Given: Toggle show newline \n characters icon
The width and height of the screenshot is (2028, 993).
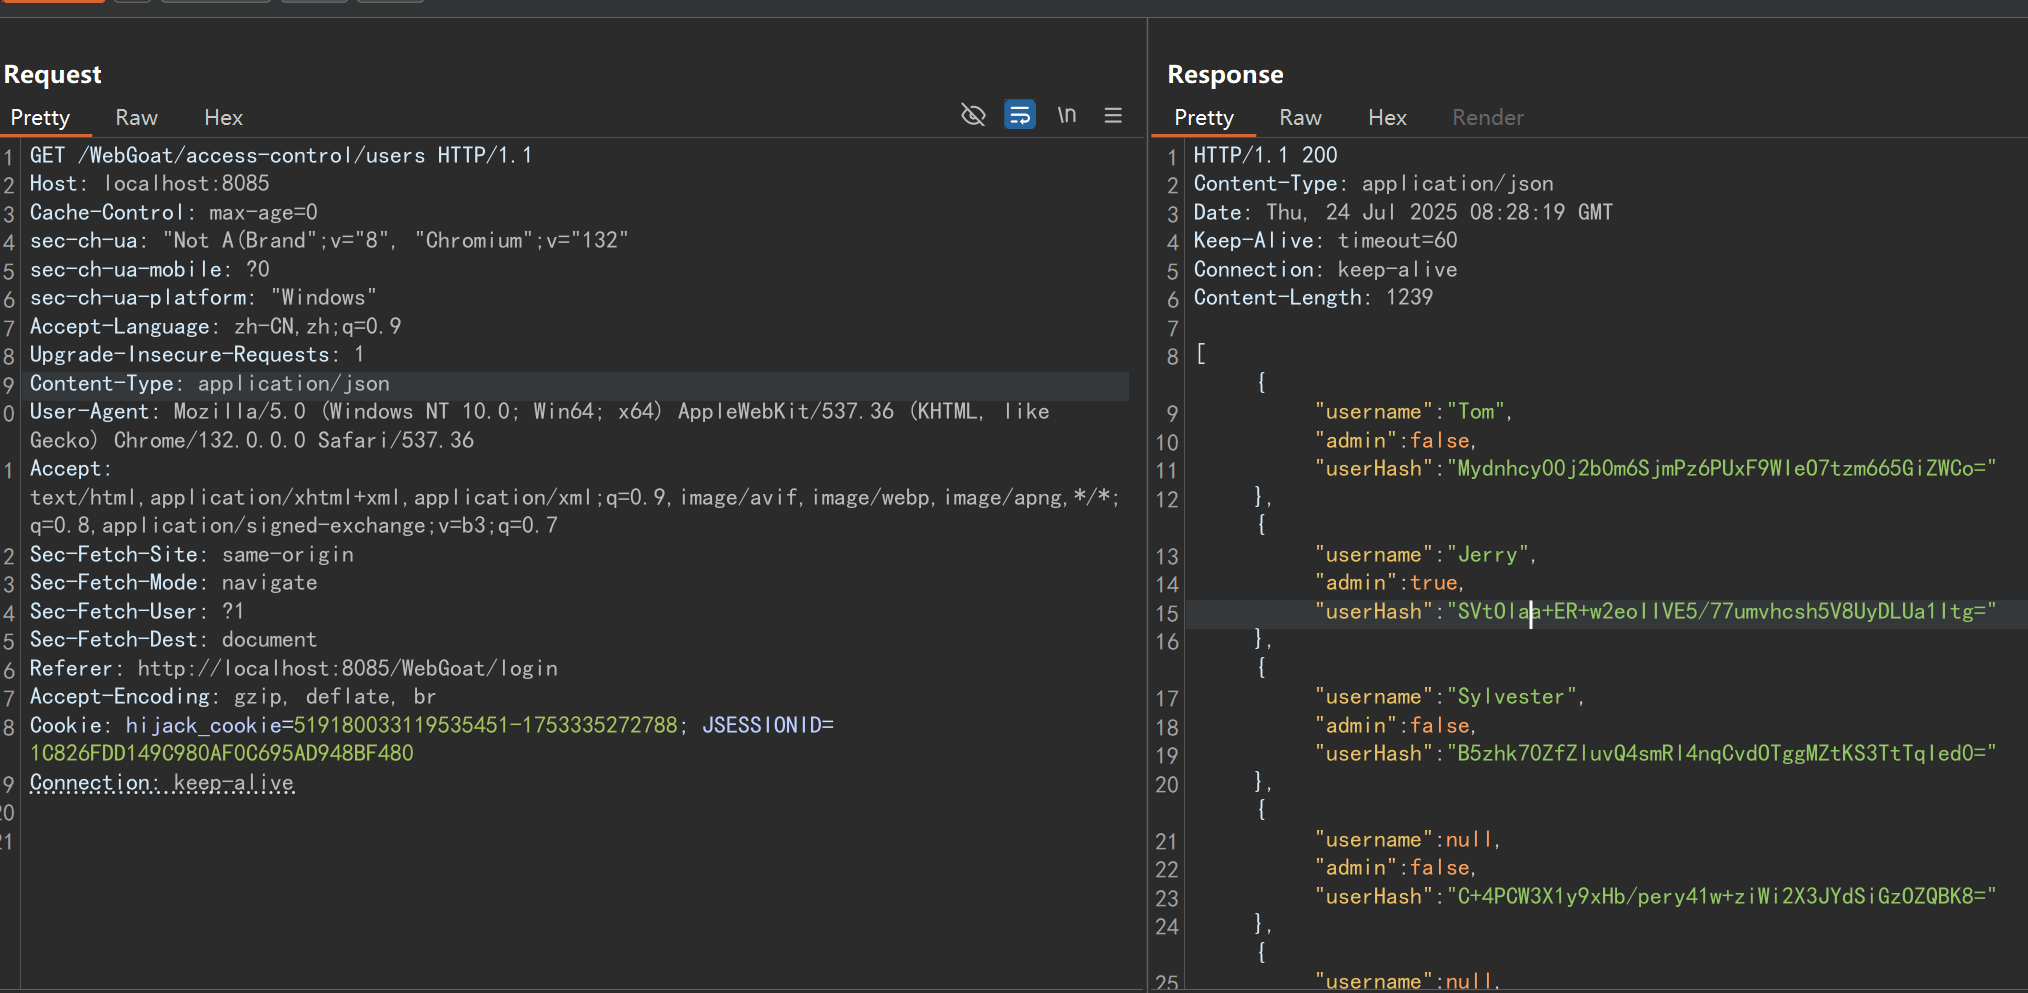Looking at the screenshot, I should [x=1067, y=115].
